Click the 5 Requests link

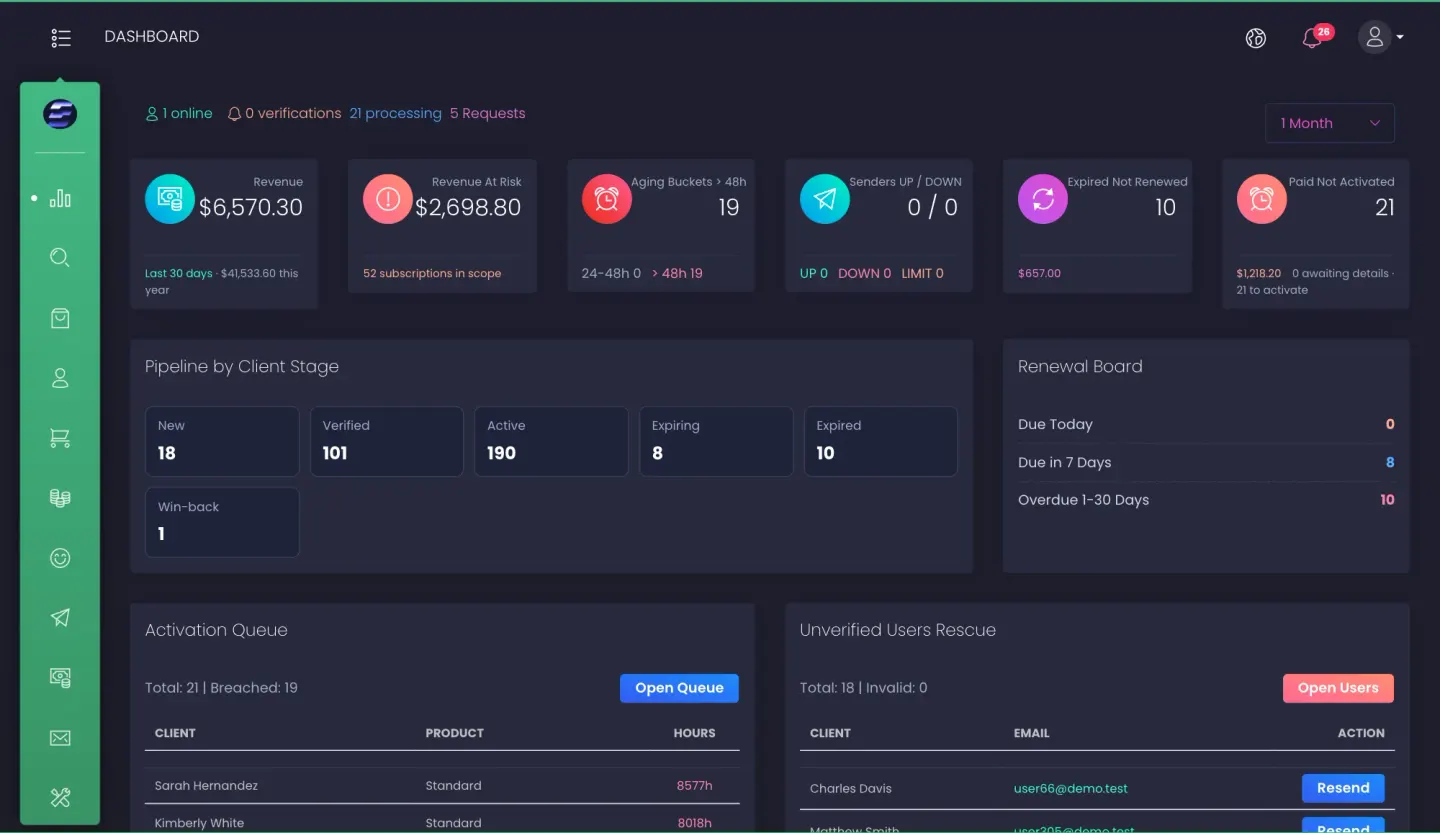click(487, 114)
